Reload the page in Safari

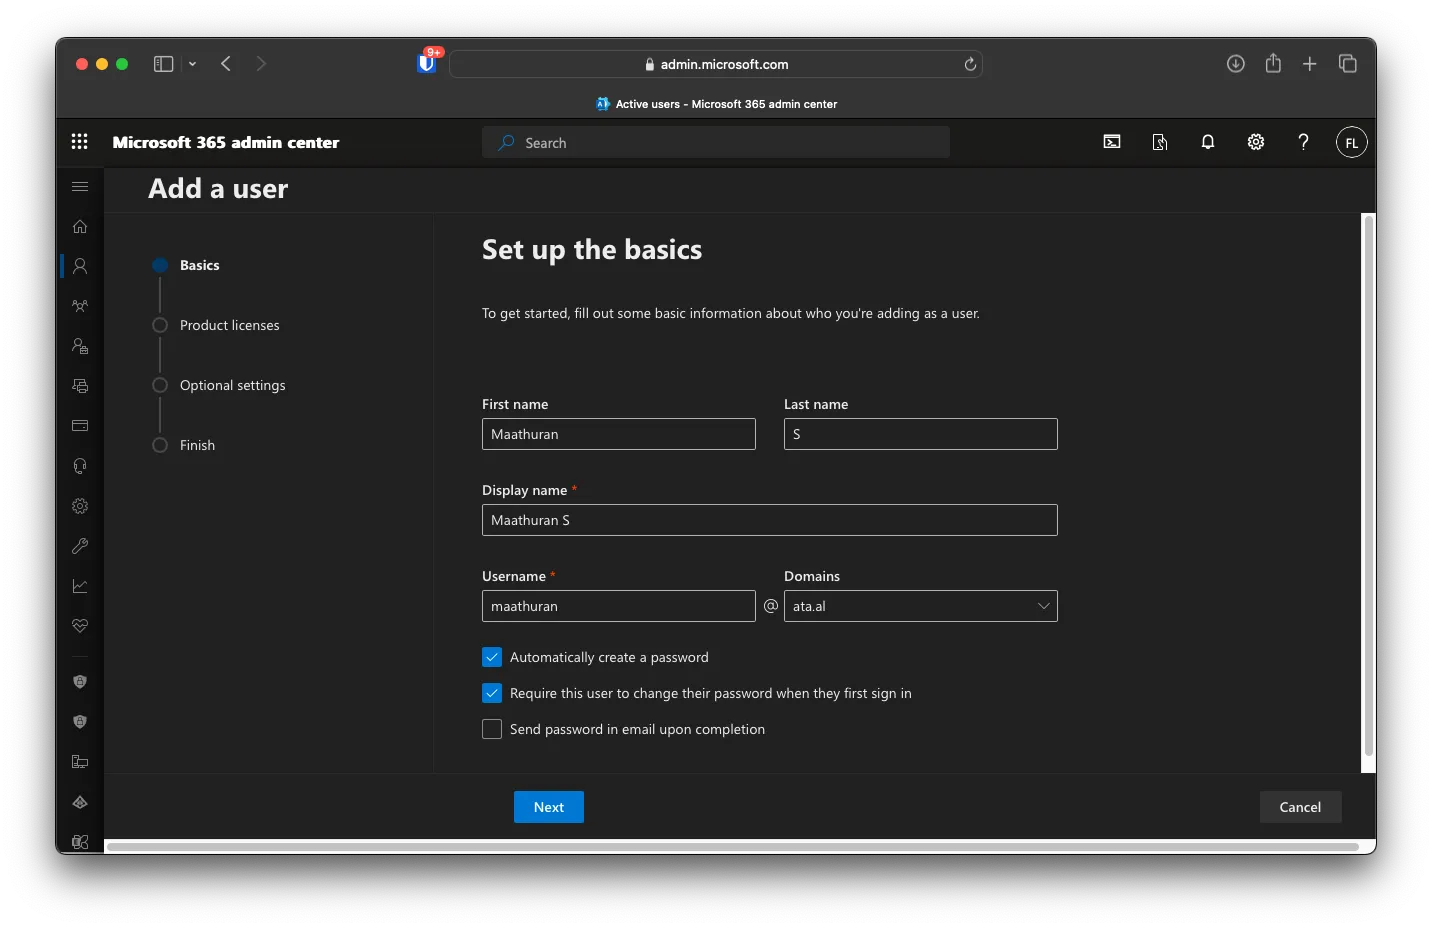click(x=970, y=64)
